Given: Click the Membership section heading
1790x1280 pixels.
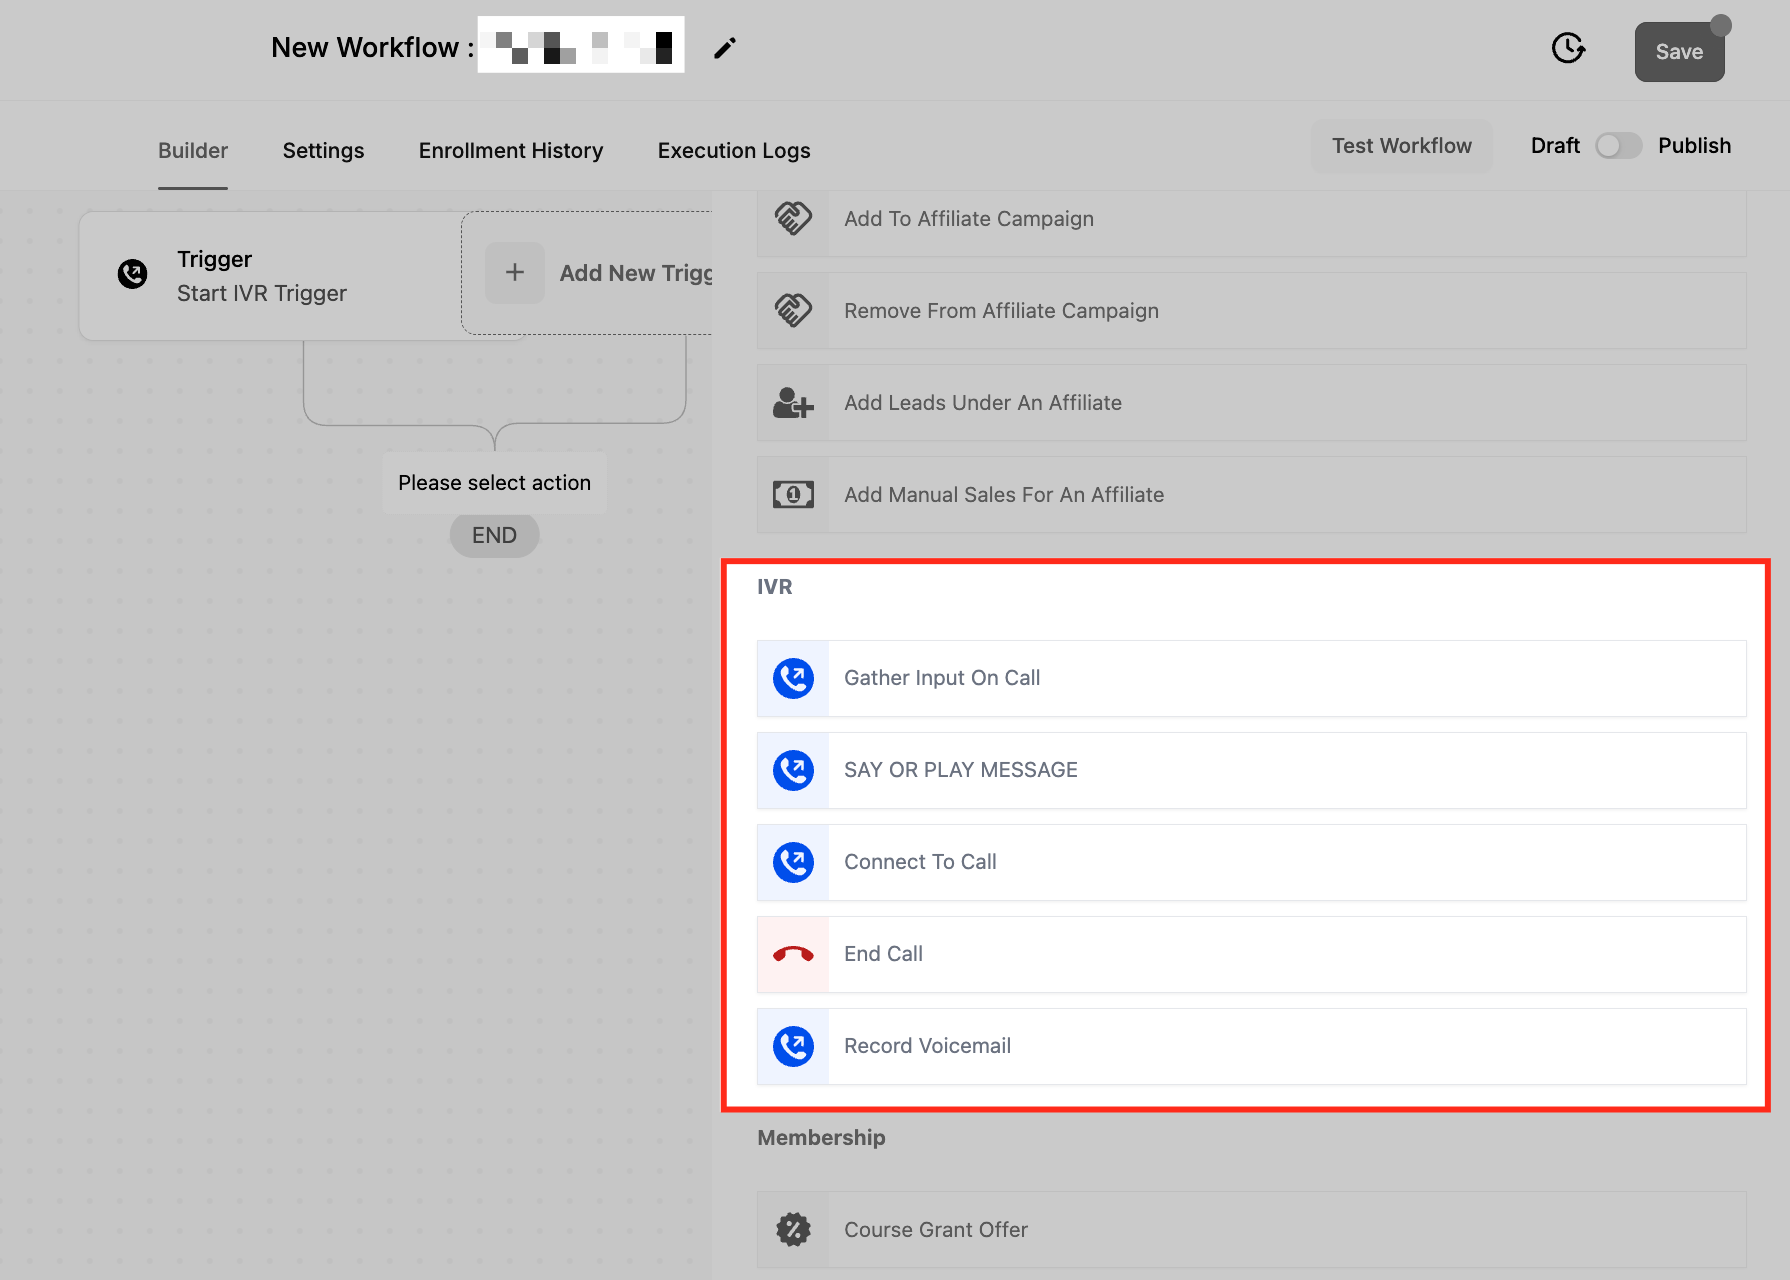Looking at the screenshot, I should coord(821,1138).
